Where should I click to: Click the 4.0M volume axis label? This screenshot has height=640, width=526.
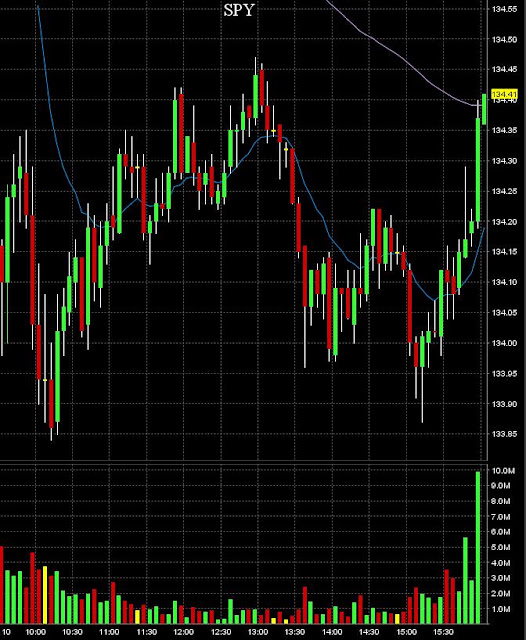tap(501, 563)
